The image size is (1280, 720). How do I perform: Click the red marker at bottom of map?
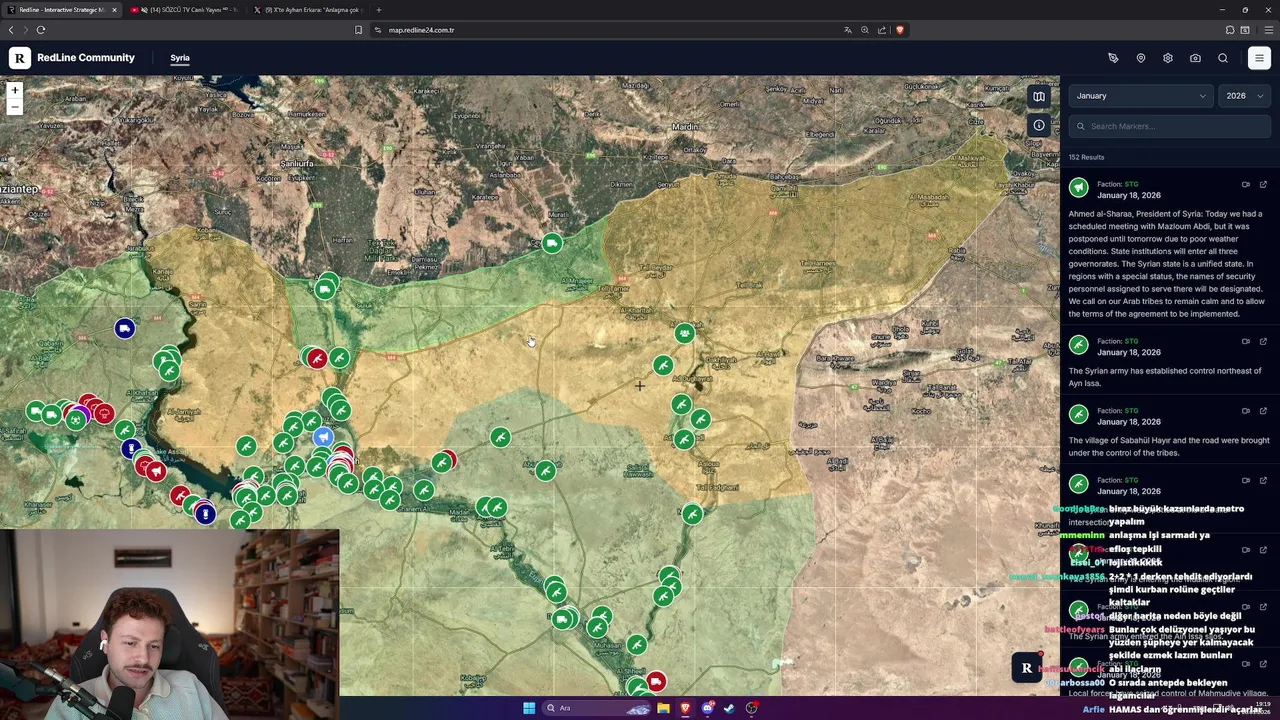(656, 682)
